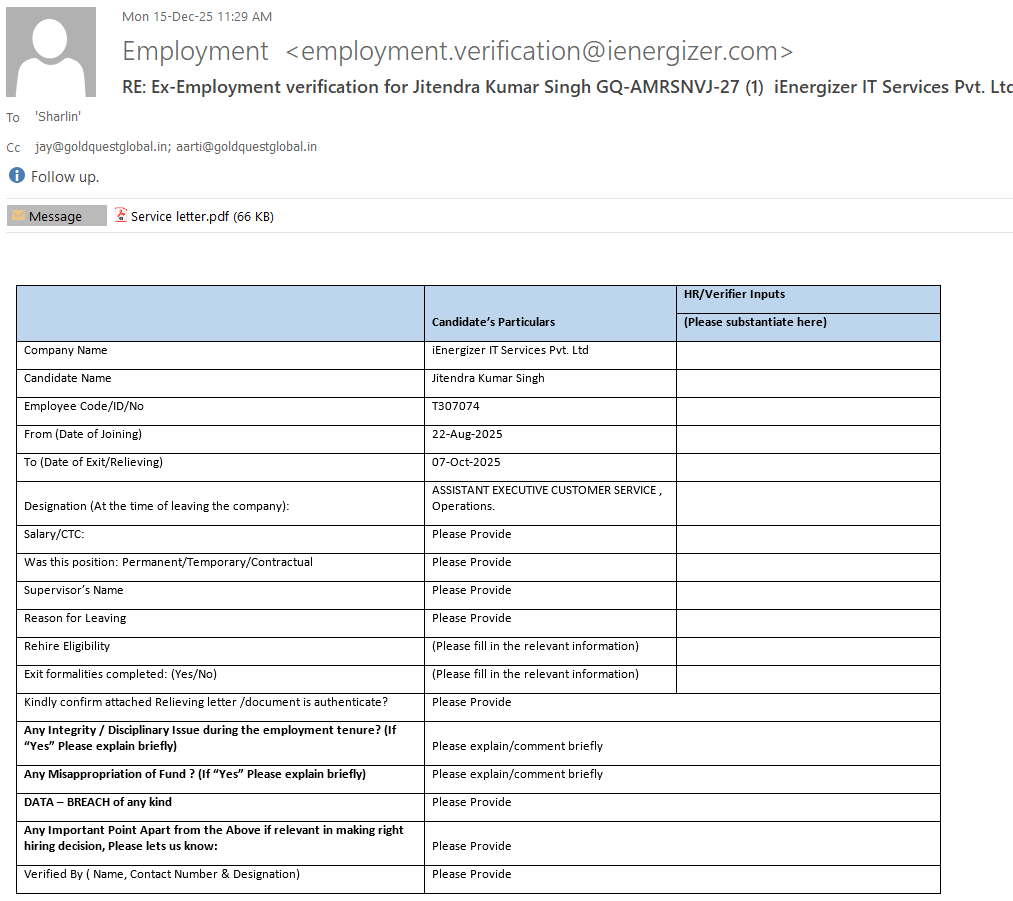Click 'Please explain/comment briefly' in Misappropriation row
Screen dimensions: 1013x901
coord(517,774)
